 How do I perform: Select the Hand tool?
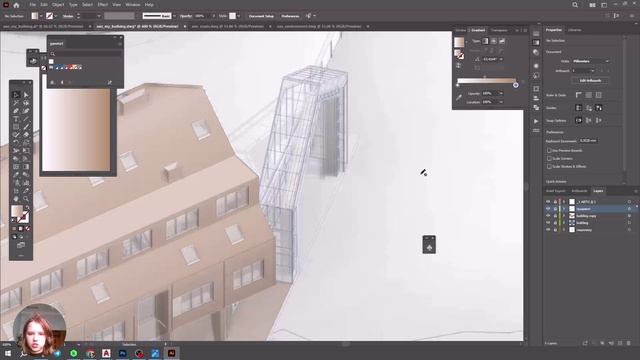pyautogui.click(x=16, y=199)
